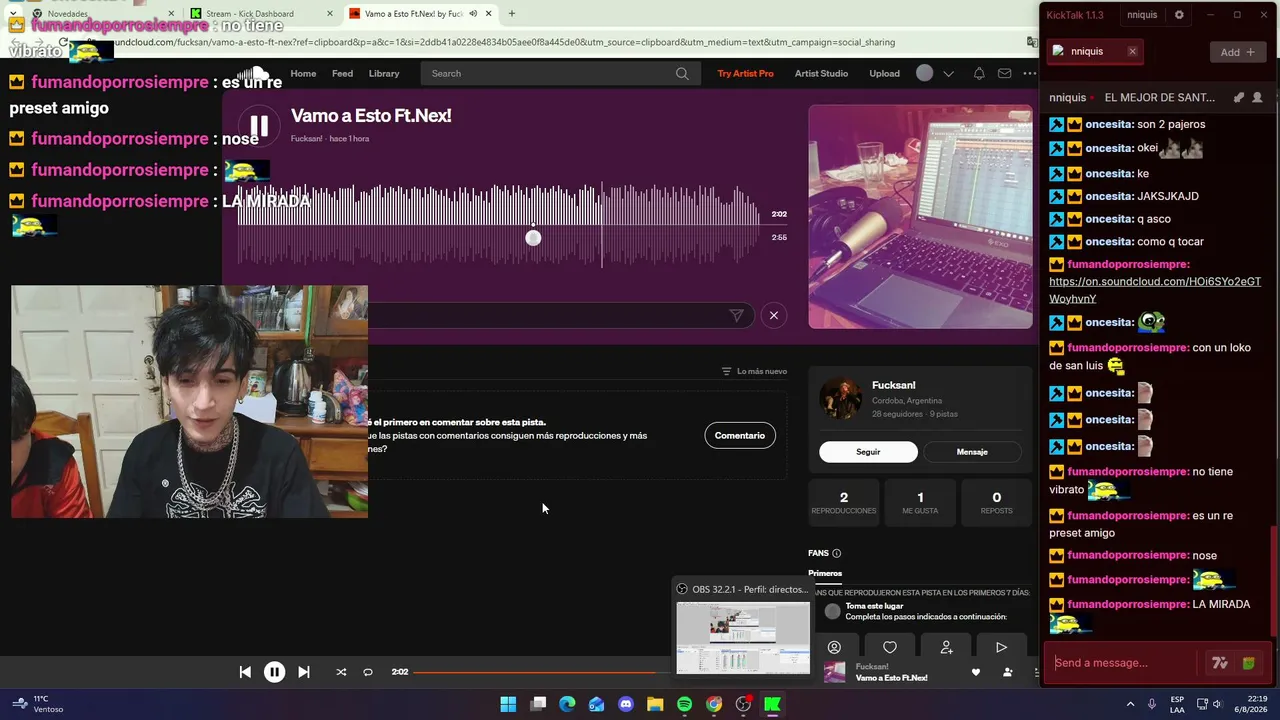The height and width of the screenshot is (720, 1280).
Task: Select the Primeros fans tab
Action: pos(825,573)
